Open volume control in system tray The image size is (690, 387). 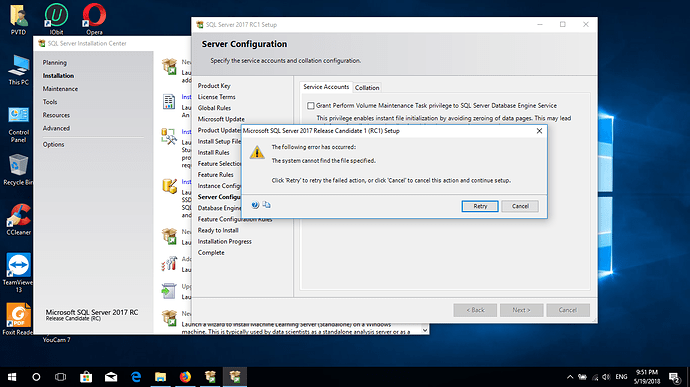[606, 377]
